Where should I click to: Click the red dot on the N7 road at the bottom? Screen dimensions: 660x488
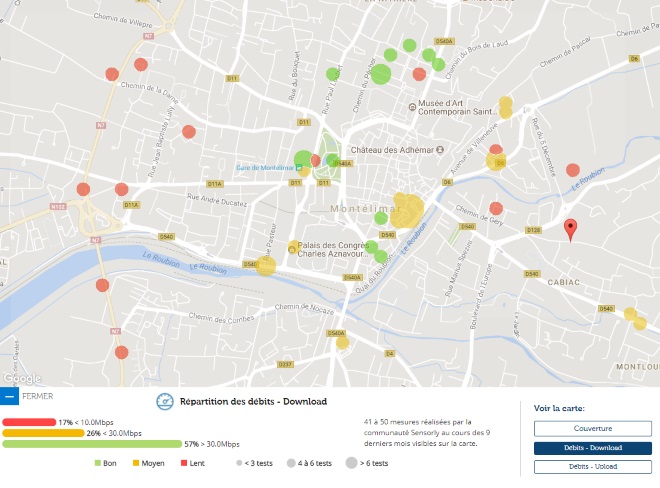click(x=122, y=352)
